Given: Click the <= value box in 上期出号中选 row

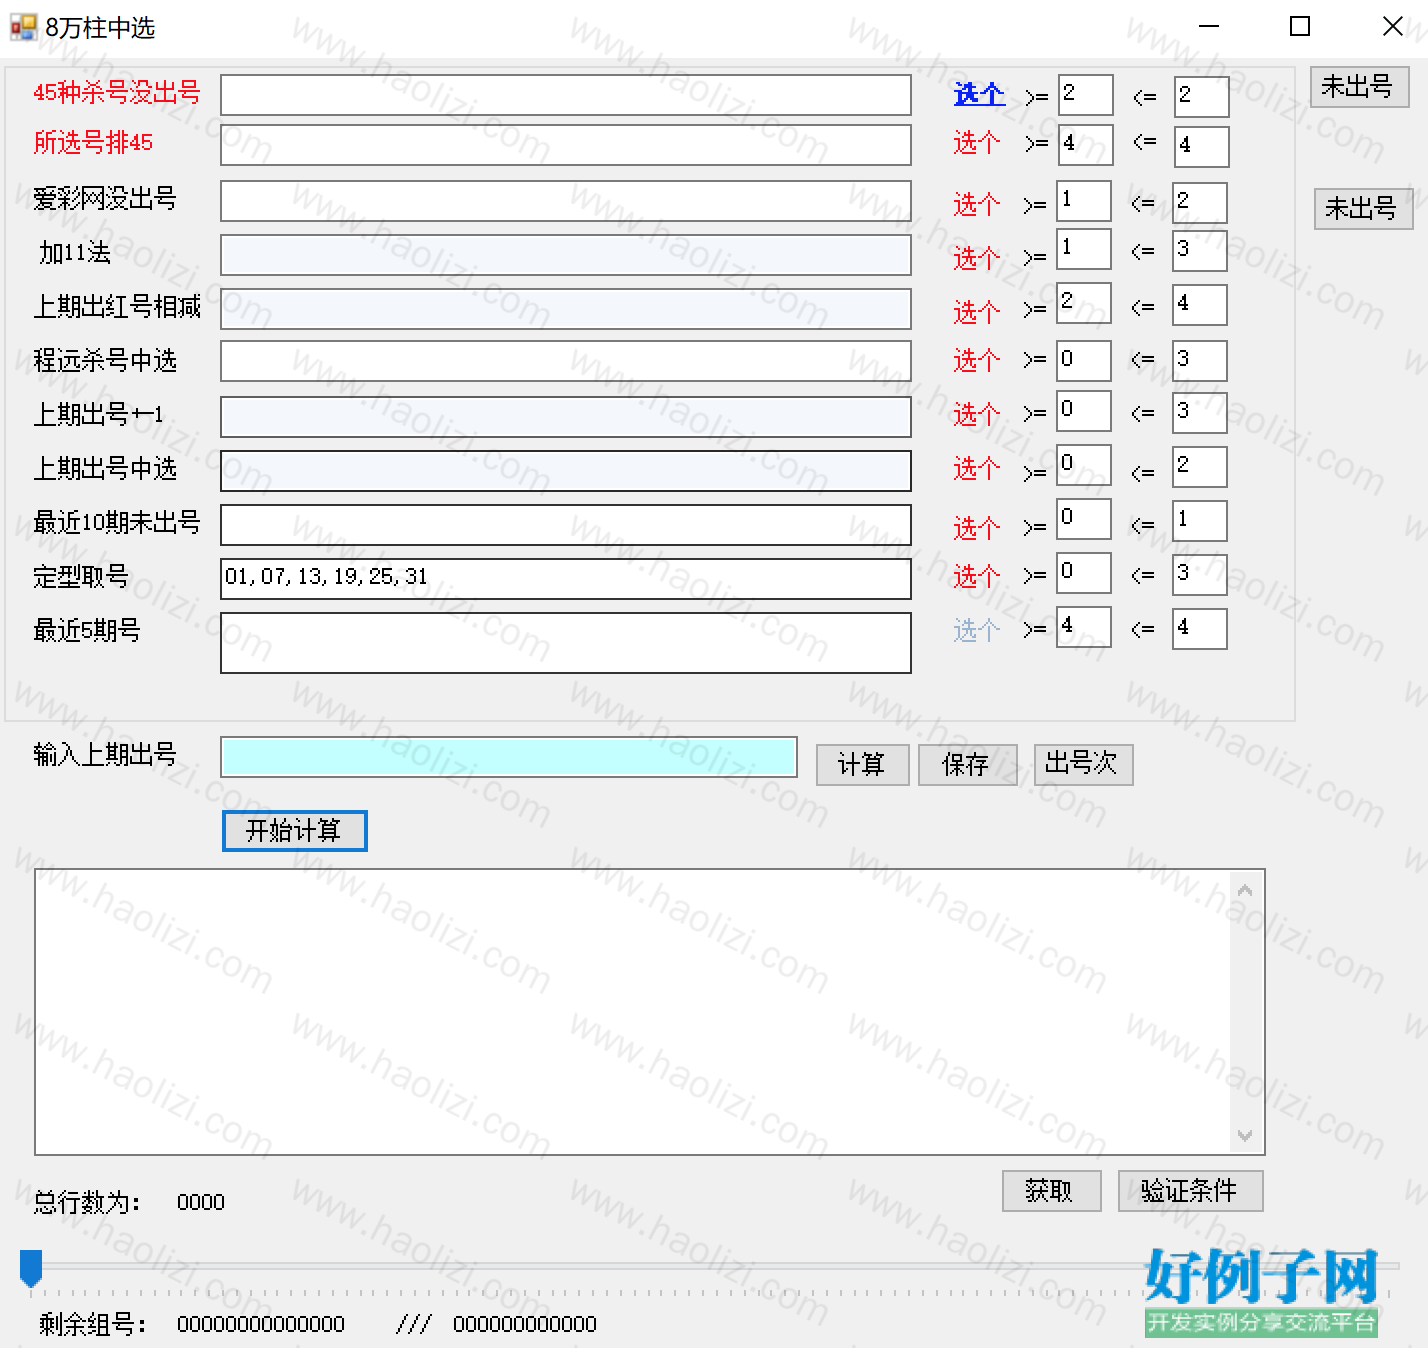Looking at the screenshot, I should (x=1200, y=467).
